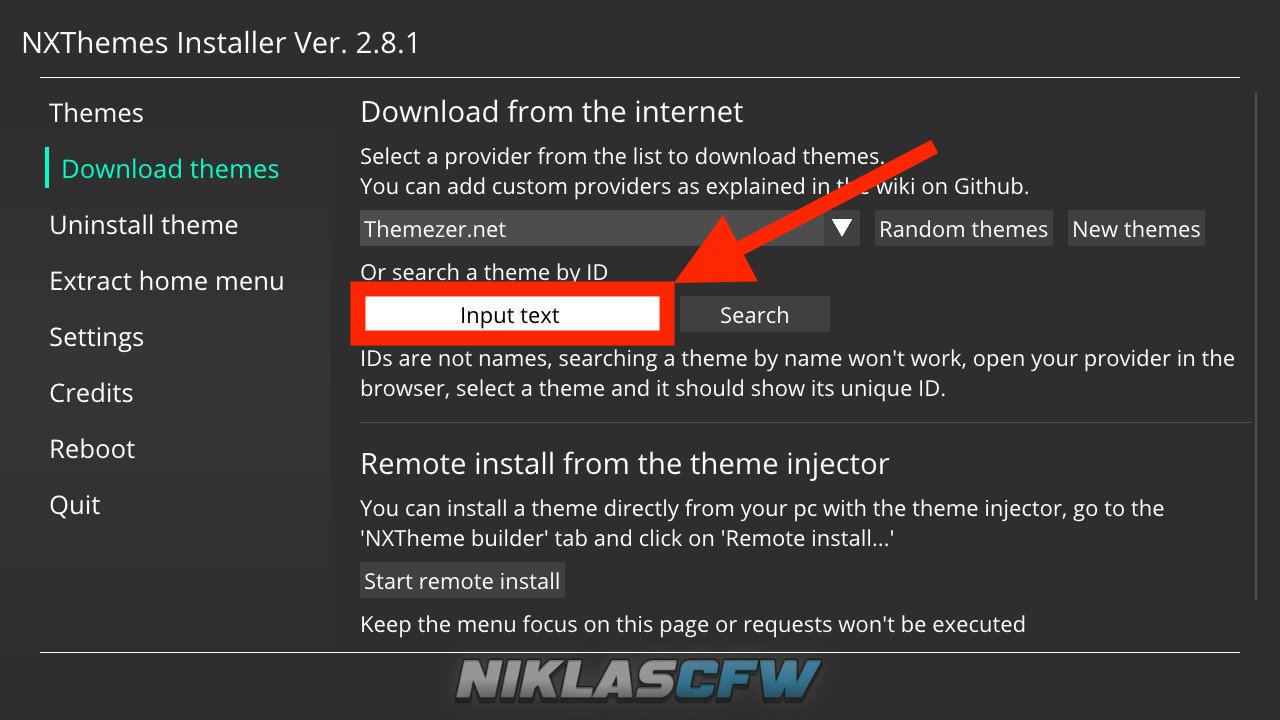
Task: Select Download themes in sidebar
Action: [x=170, y=169]
